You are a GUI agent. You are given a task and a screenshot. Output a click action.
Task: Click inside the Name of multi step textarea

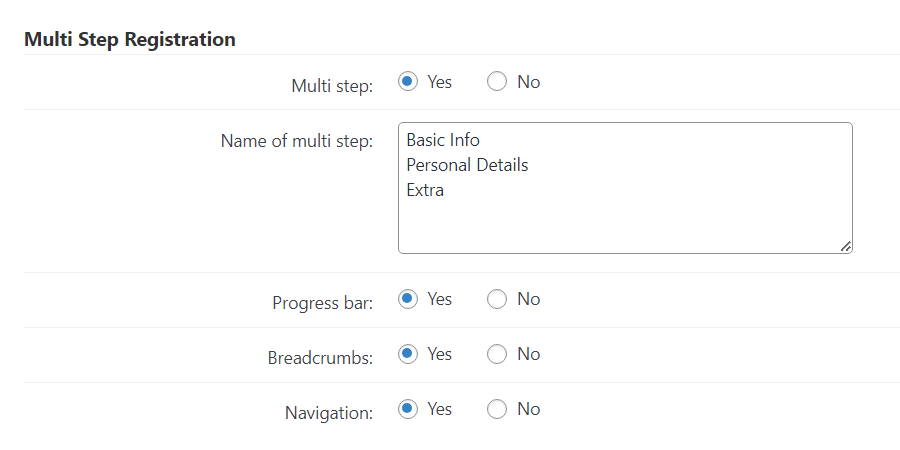[x=625, y=188]
